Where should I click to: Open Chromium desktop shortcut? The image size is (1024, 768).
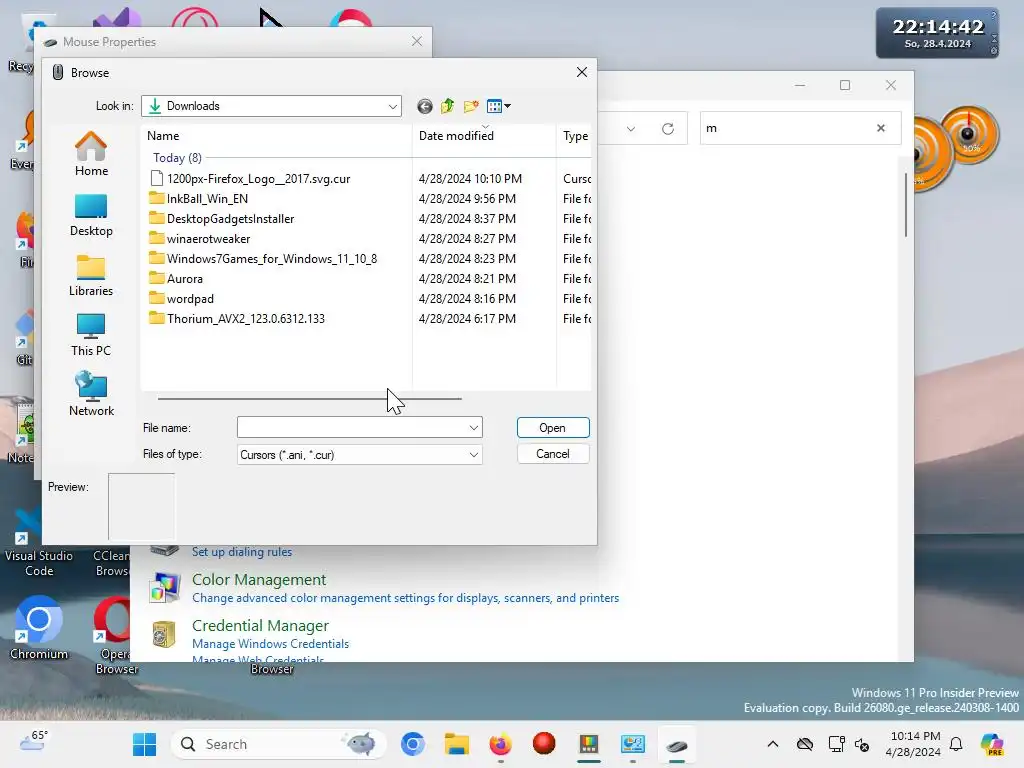39,627
